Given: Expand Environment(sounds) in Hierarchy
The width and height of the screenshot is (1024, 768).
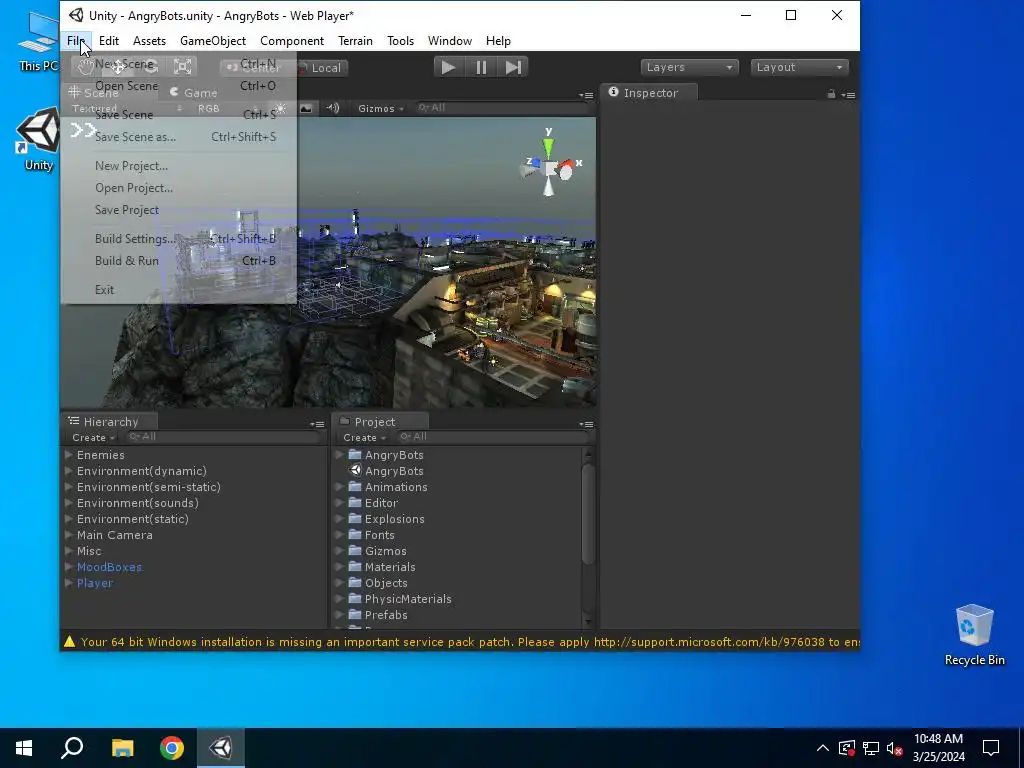Looking at the screenshot, I should point(69,502).
